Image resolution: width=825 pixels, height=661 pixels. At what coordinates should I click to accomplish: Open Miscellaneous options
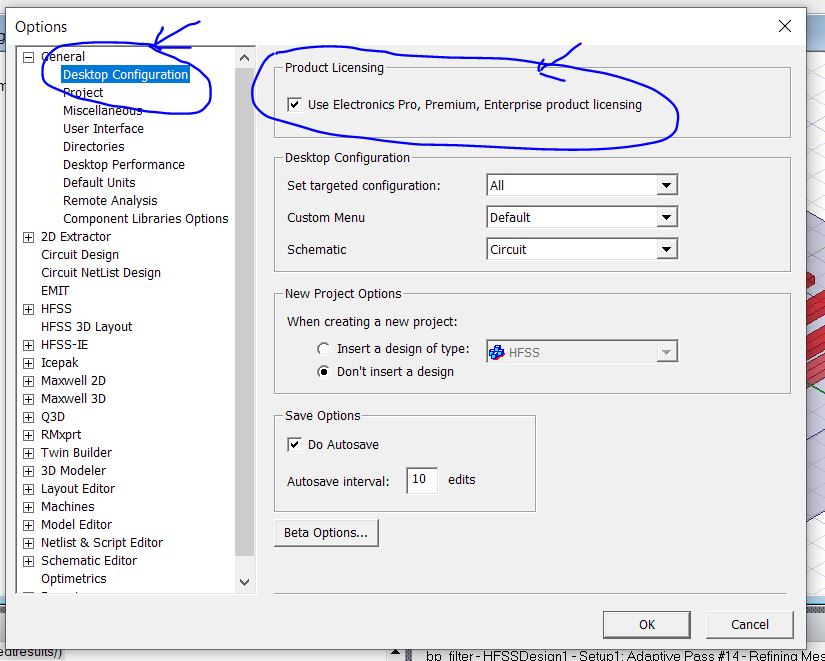point(103,111)
